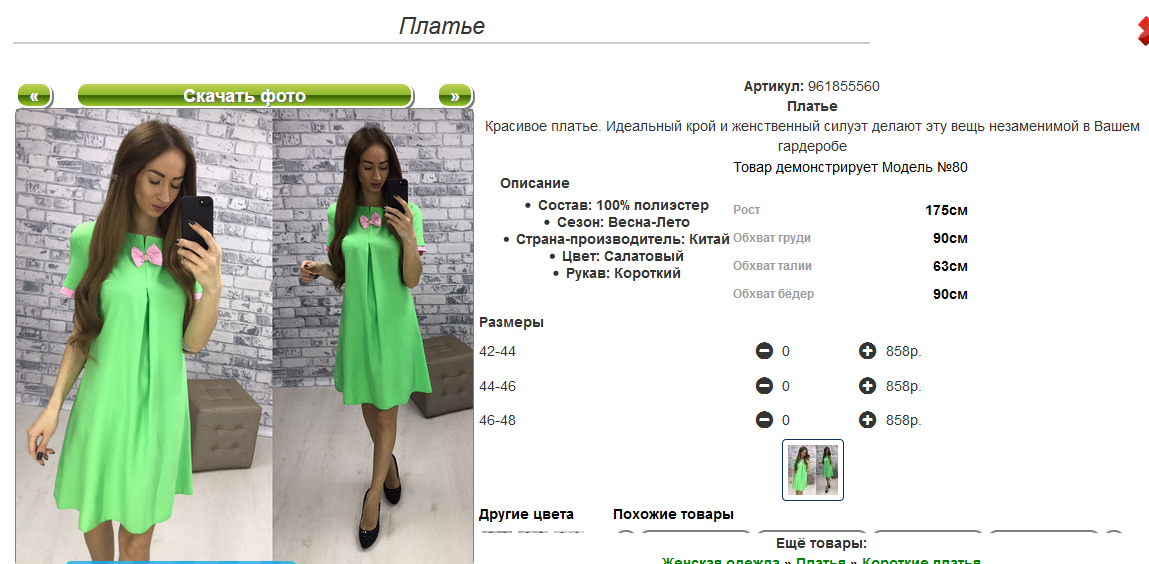Open the Женская одежда category link
The width and height of the screenshot is (1149, 564).
coord(720,560)
